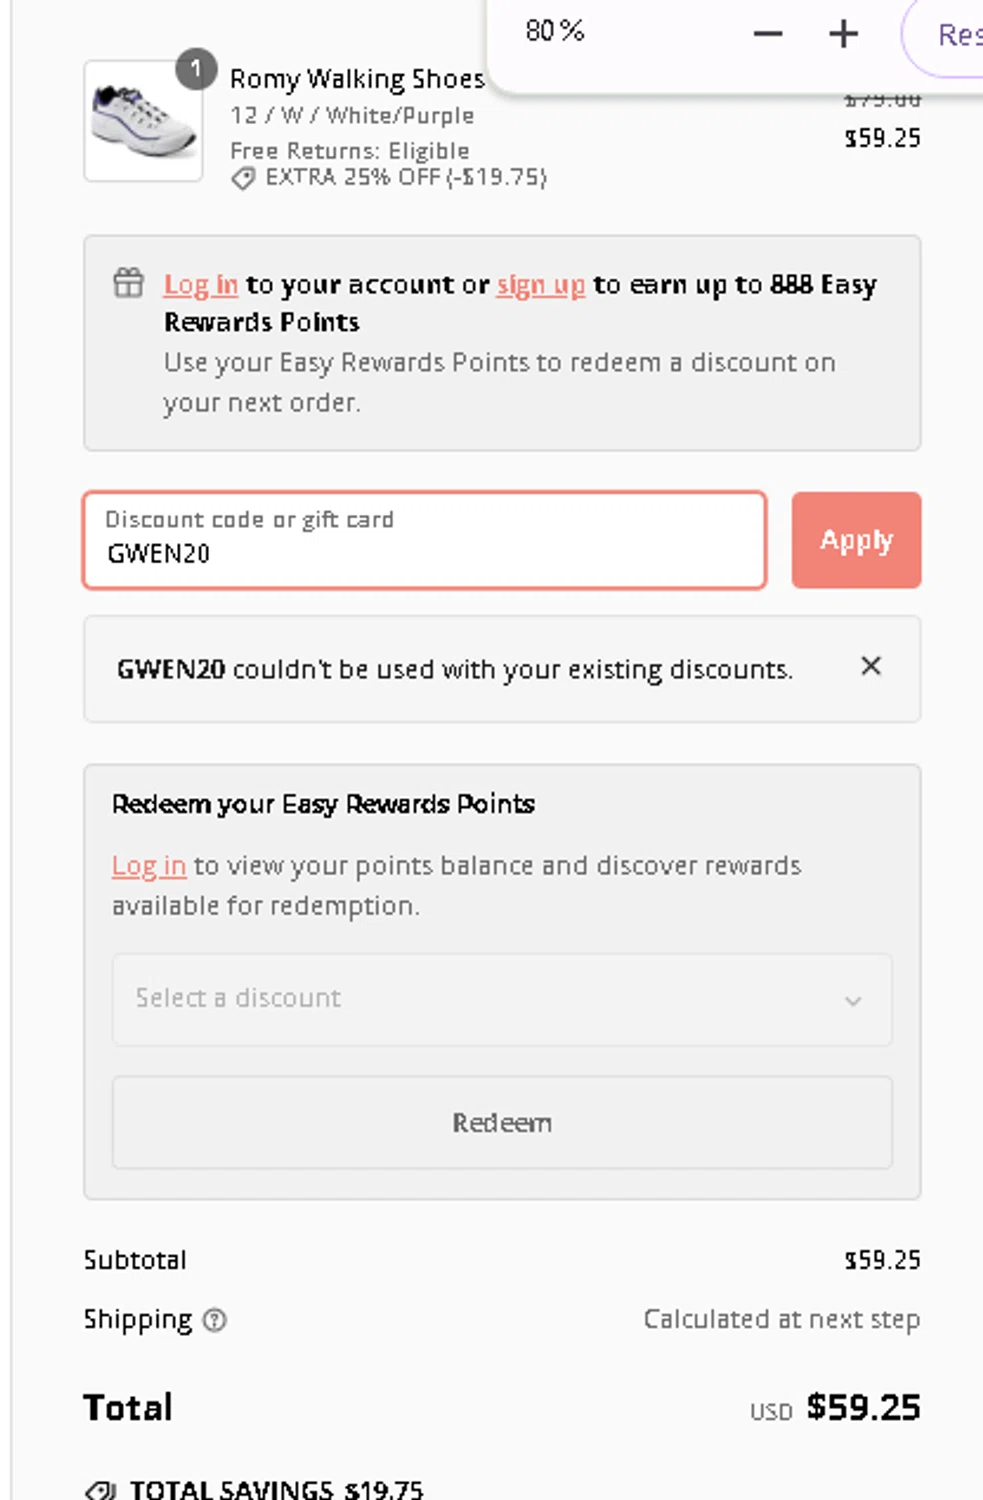
Task: Click the quantity badge on shoe thumbnail
Action: pyautogui.click(x=196, y=69)
